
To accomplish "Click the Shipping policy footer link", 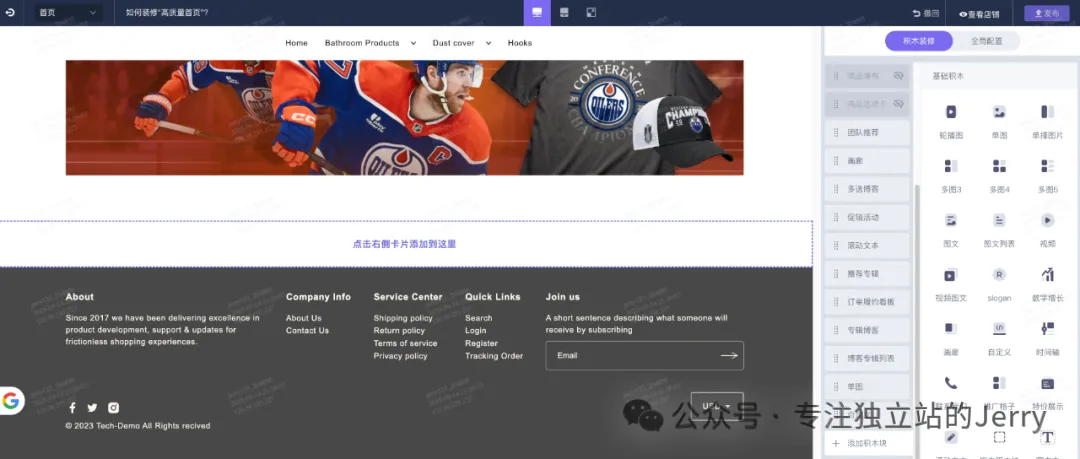I will click(x=403, y=318).
